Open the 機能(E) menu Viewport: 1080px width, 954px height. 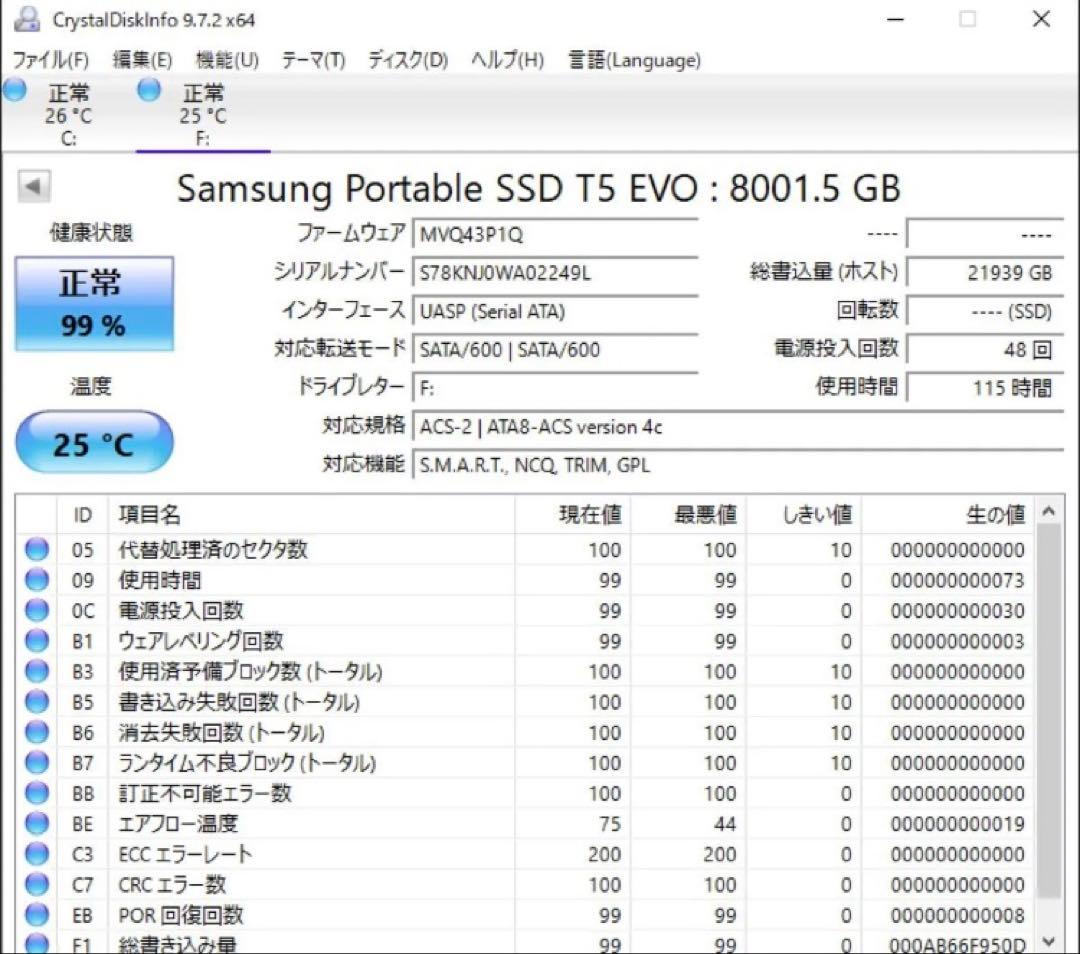coord(227,60)
